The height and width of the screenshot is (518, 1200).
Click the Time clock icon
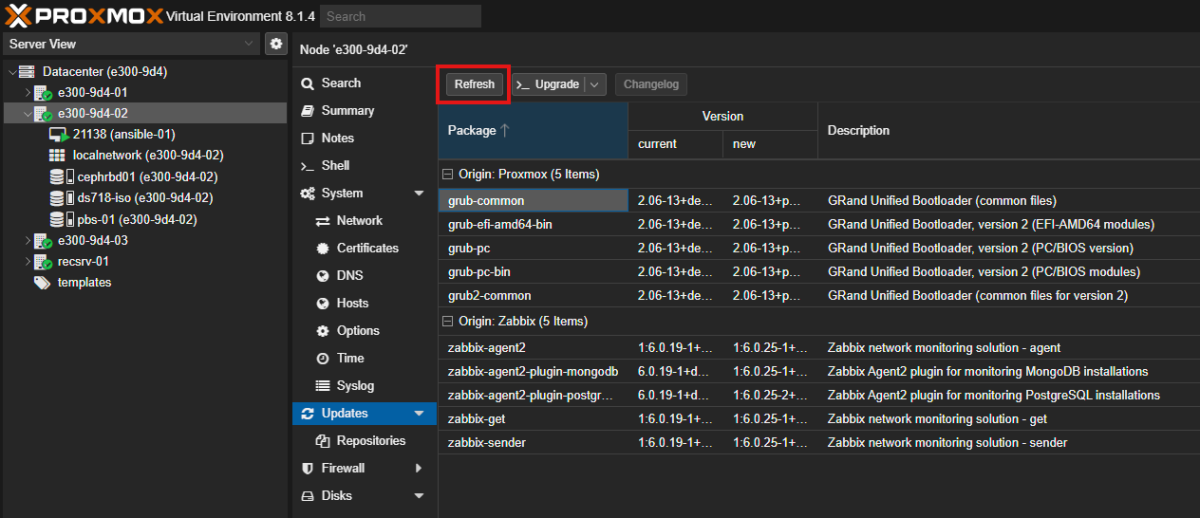pos(323,358)
